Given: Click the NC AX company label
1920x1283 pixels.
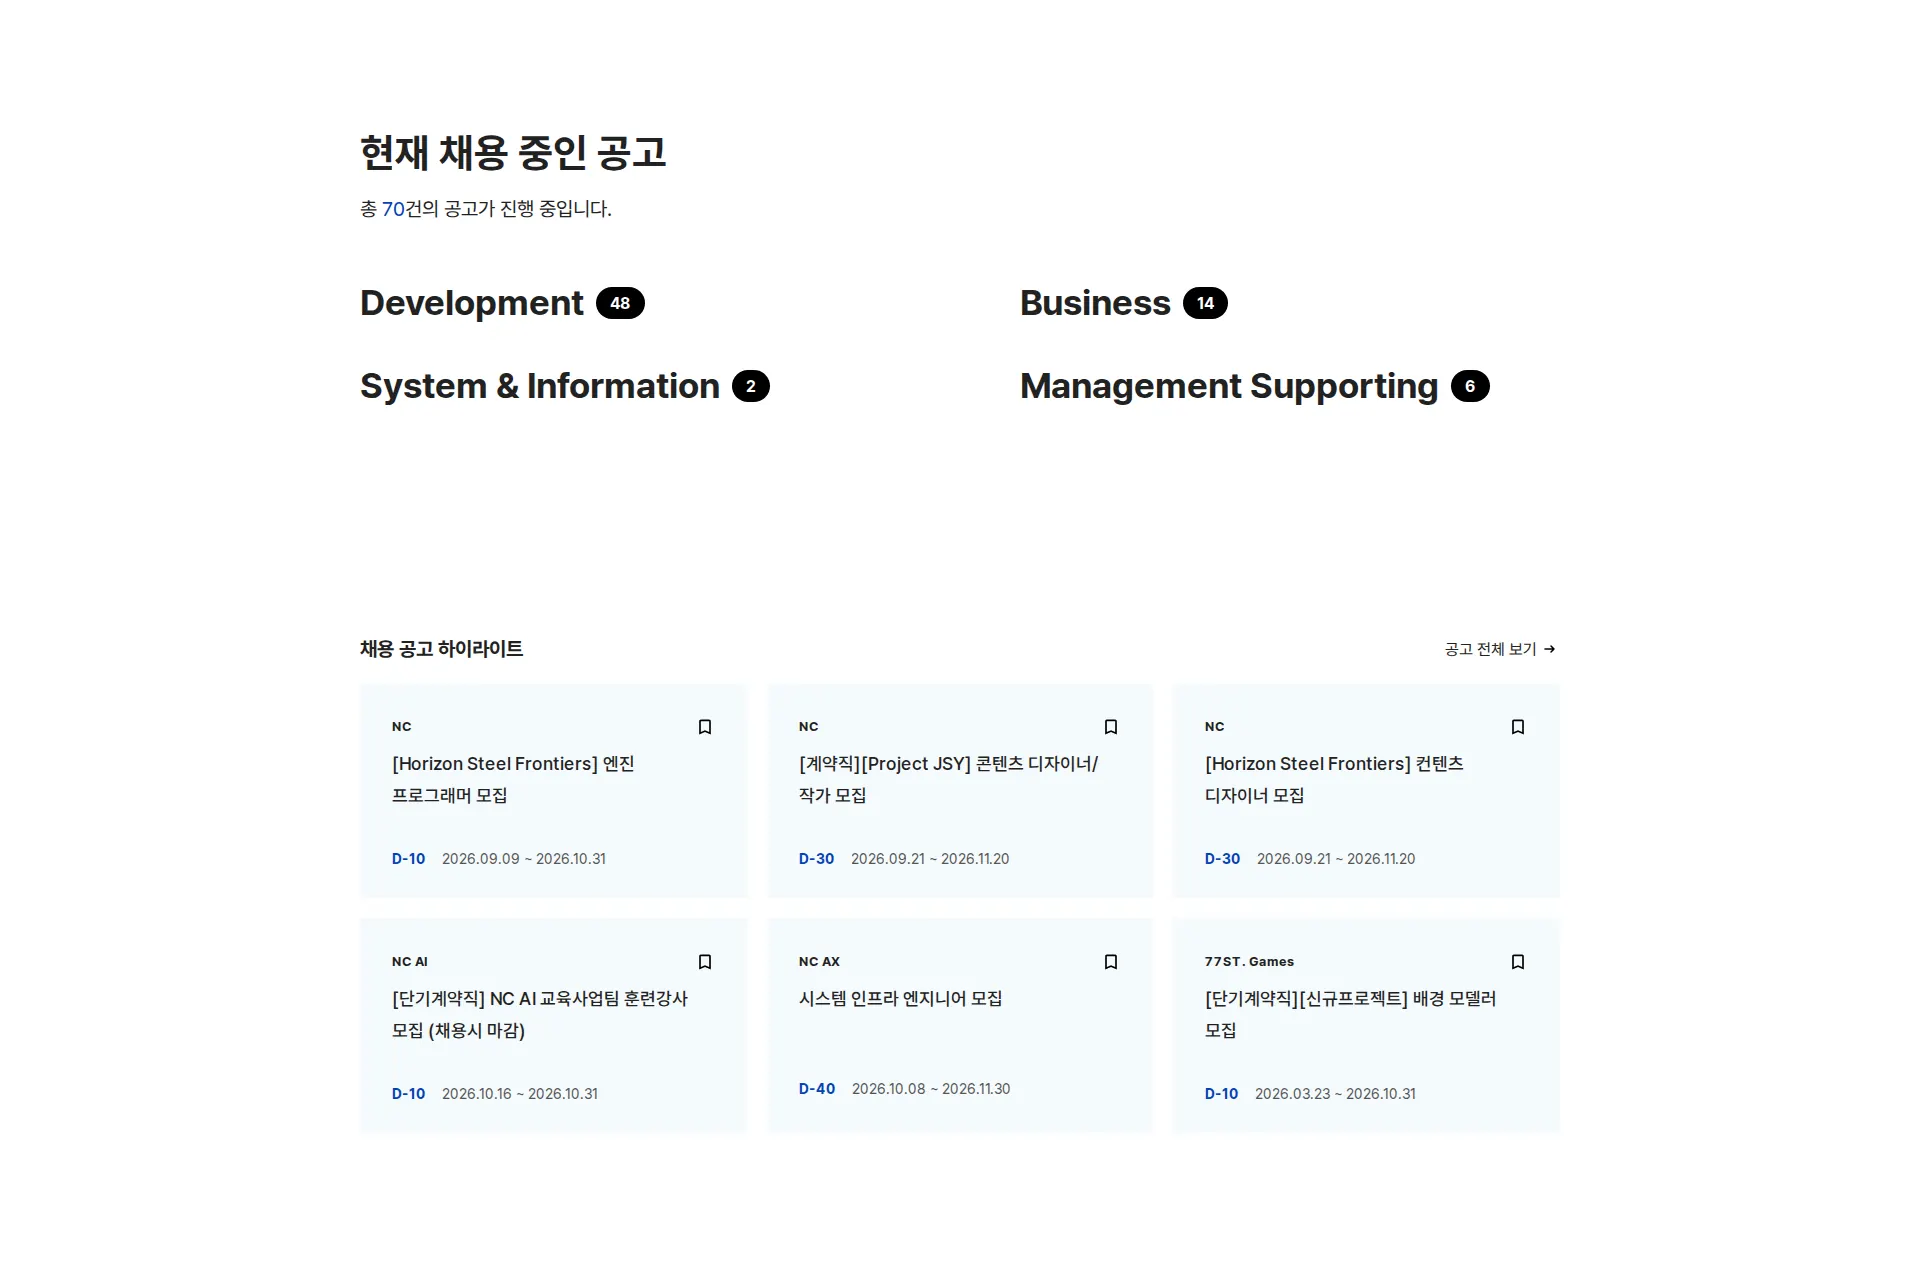Looking at the screenshot, I should [819, 962].
